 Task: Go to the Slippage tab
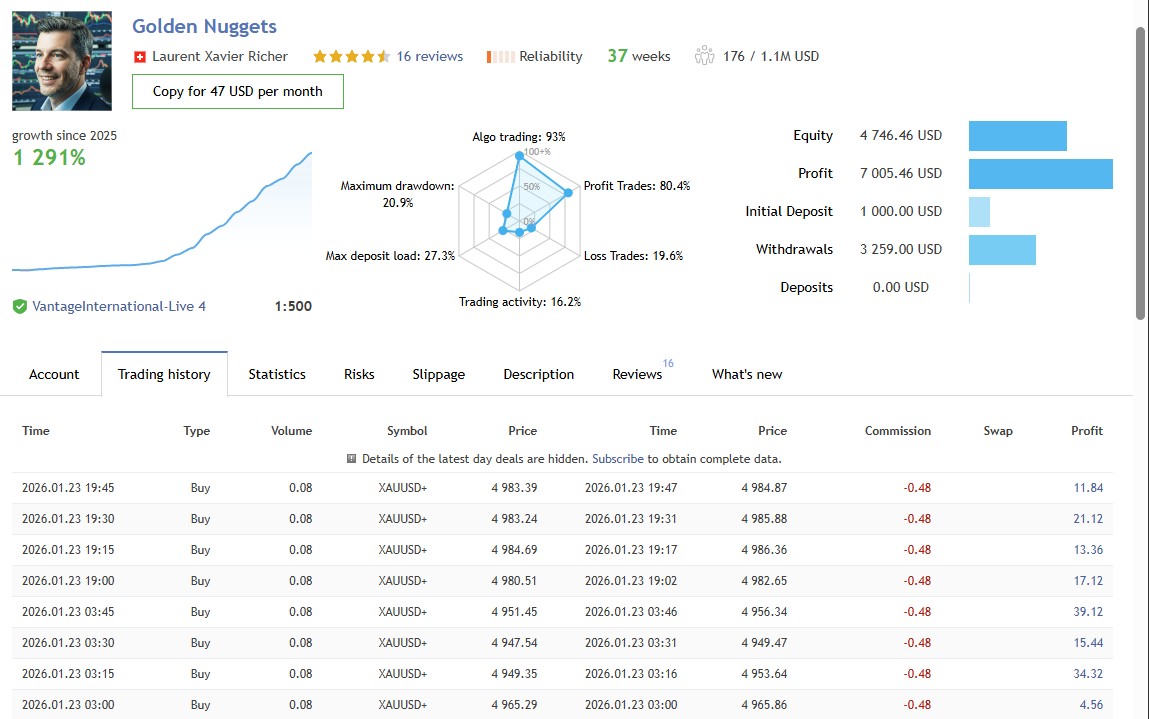click(438, 375)
